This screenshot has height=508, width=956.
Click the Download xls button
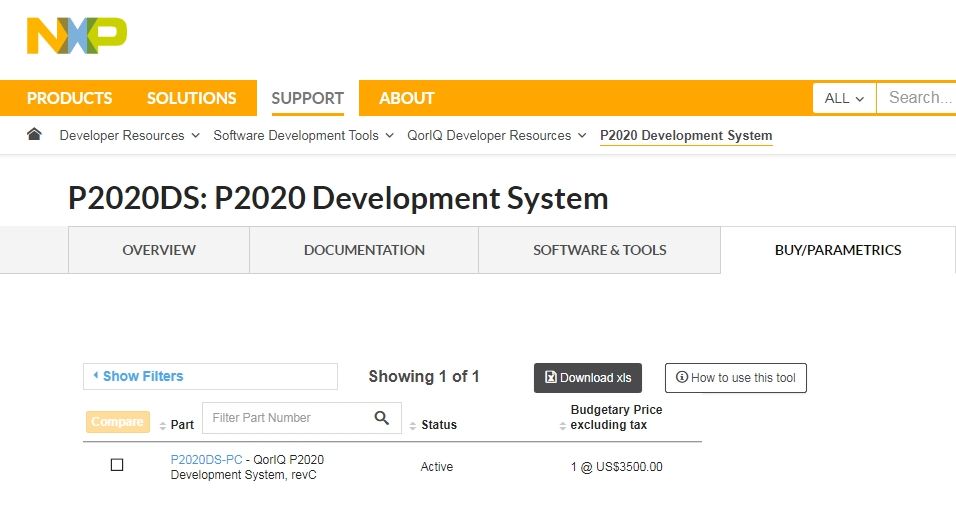tap(588, 378)
